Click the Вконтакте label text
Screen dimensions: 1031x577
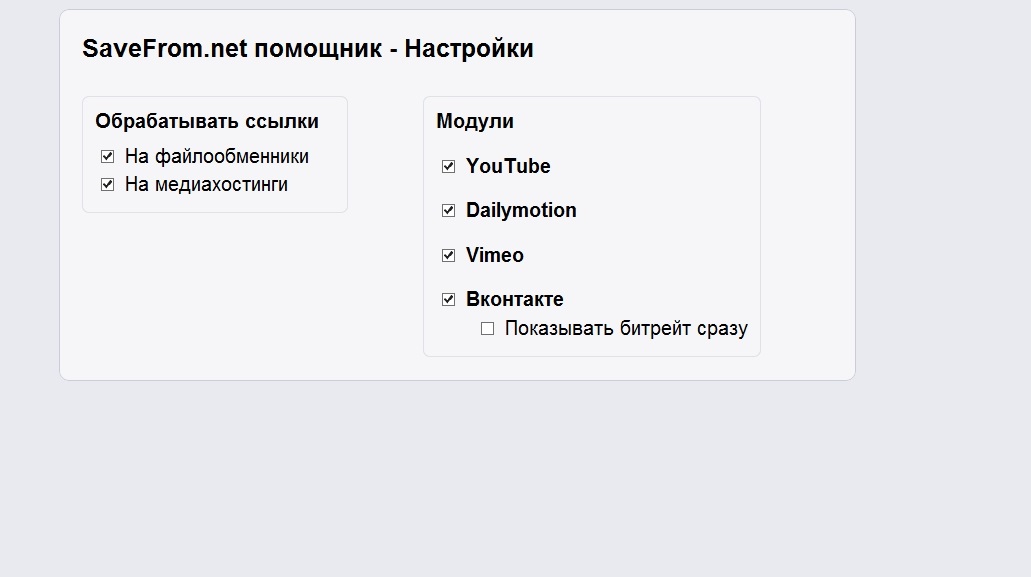515,299
